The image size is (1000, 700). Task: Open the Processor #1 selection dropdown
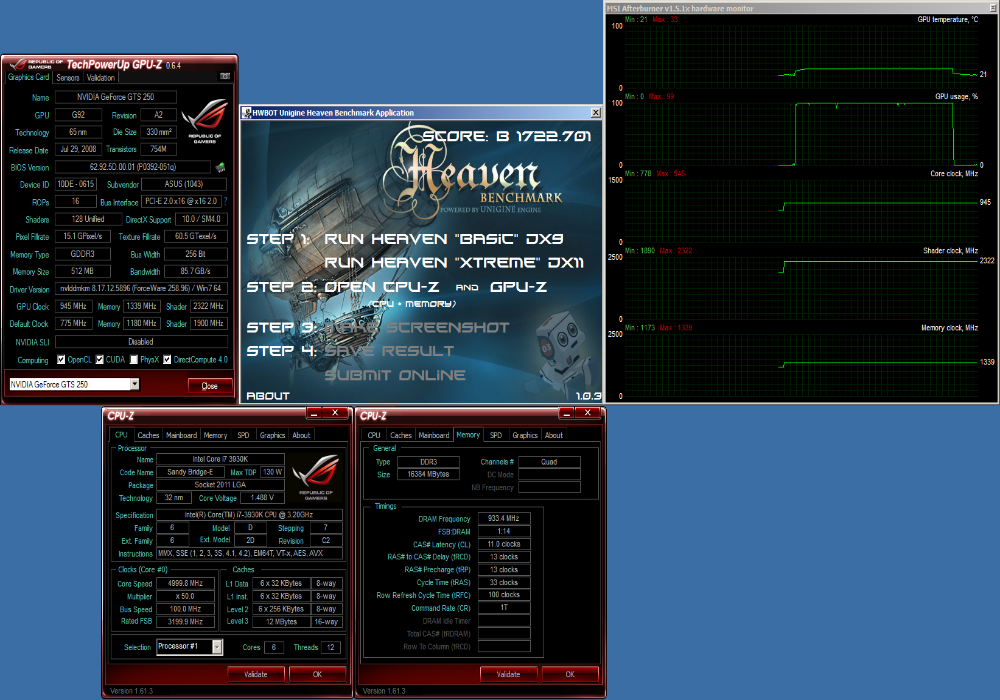click(217, 647)
